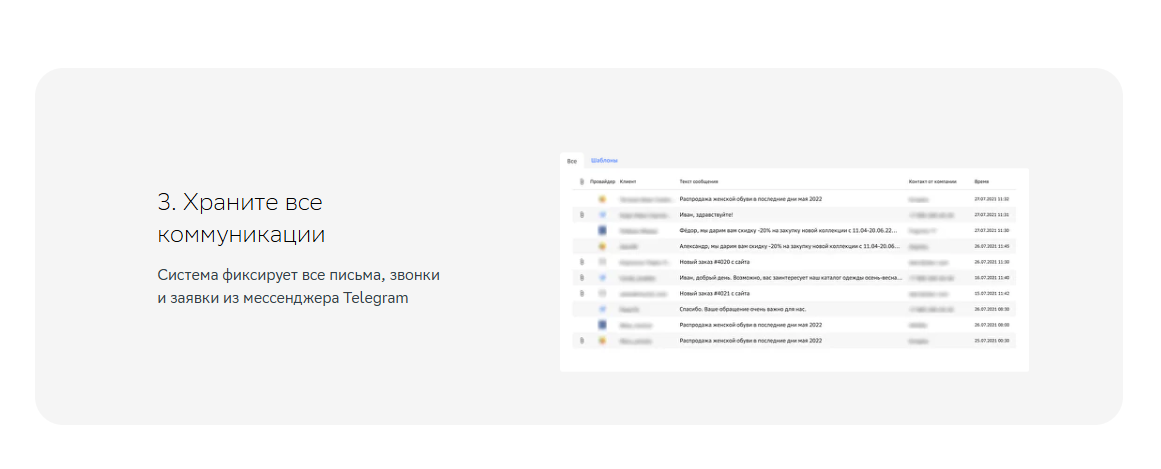Select message "Иван, добрый день. Возможно…"
Viewport: 1161px width, 469px height.
pyautogui.click(x=791, y=278)
